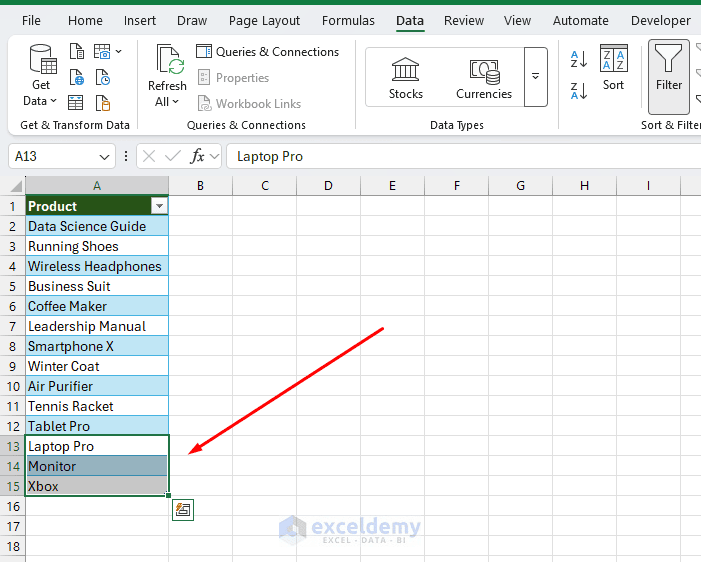This screenshot has width=701, height=562.
Task: Click the From Table/Range icon
Action: 76,103
